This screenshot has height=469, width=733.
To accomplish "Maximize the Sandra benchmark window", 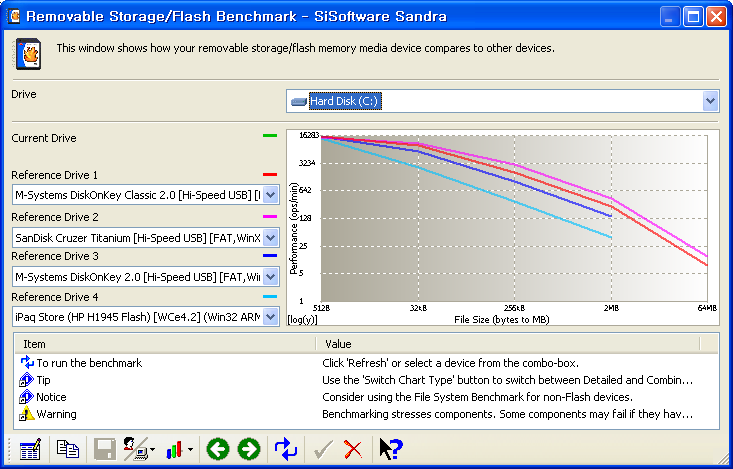I will coord(693,17).
